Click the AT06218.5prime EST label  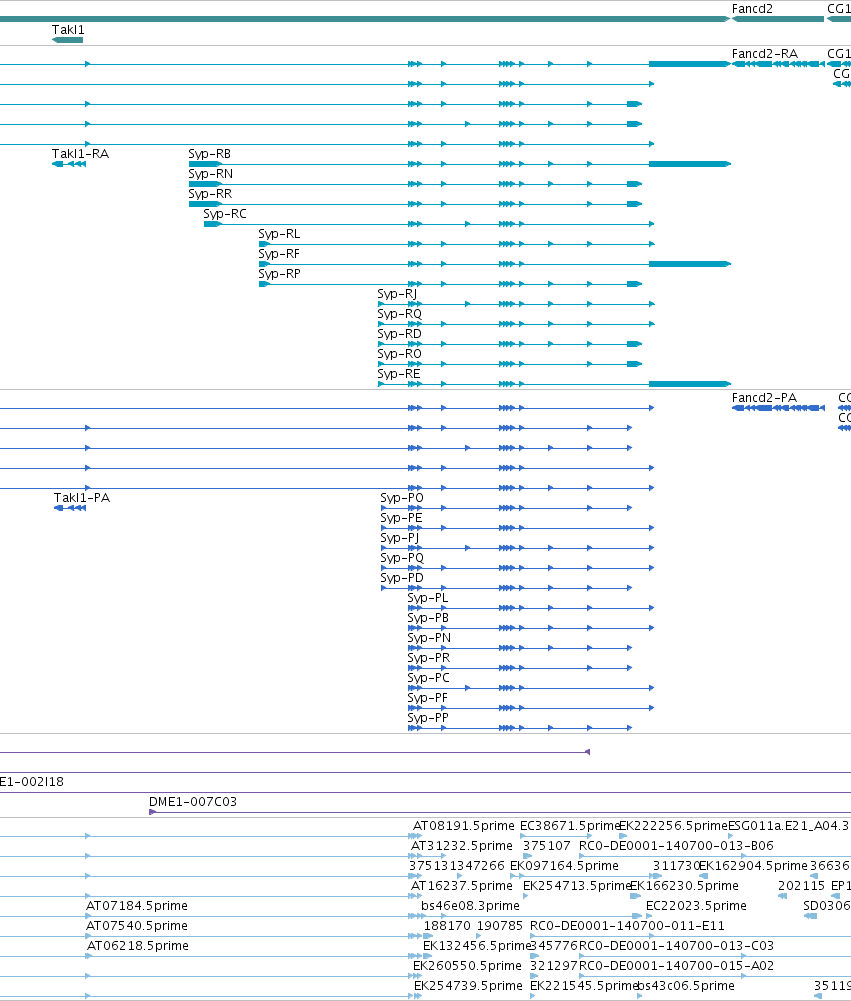138,946
